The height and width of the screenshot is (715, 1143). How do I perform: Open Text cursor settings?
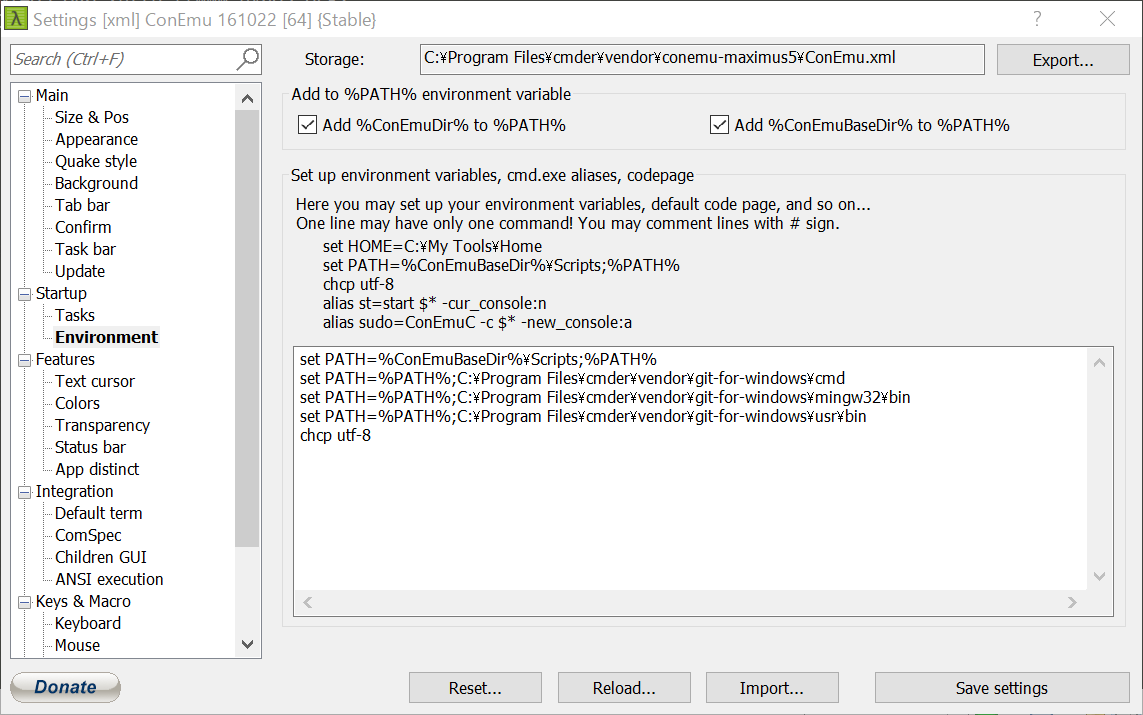coord(95,381)
